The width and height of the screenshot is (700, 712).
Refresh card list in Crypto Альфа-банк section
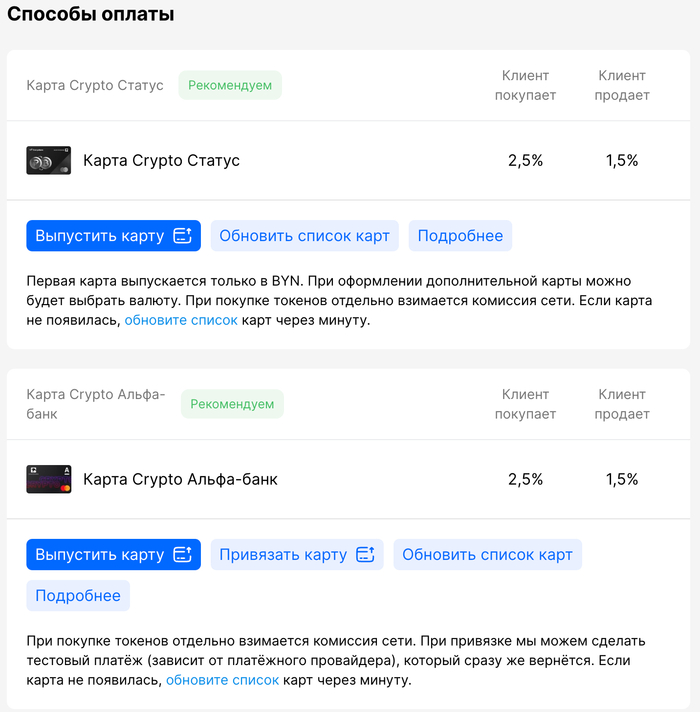tap(487, 555)
